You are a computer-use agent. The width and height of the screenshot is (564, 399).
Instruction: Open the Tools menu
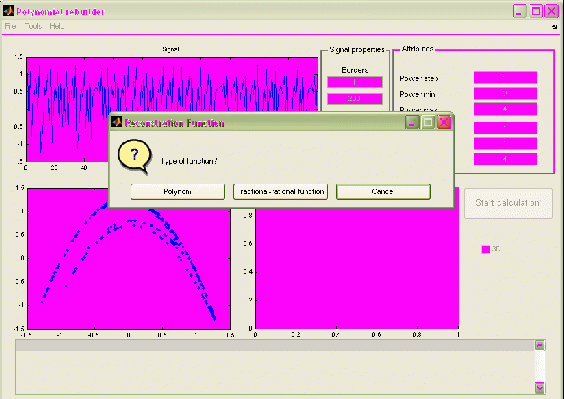click(x=33, y=26)
